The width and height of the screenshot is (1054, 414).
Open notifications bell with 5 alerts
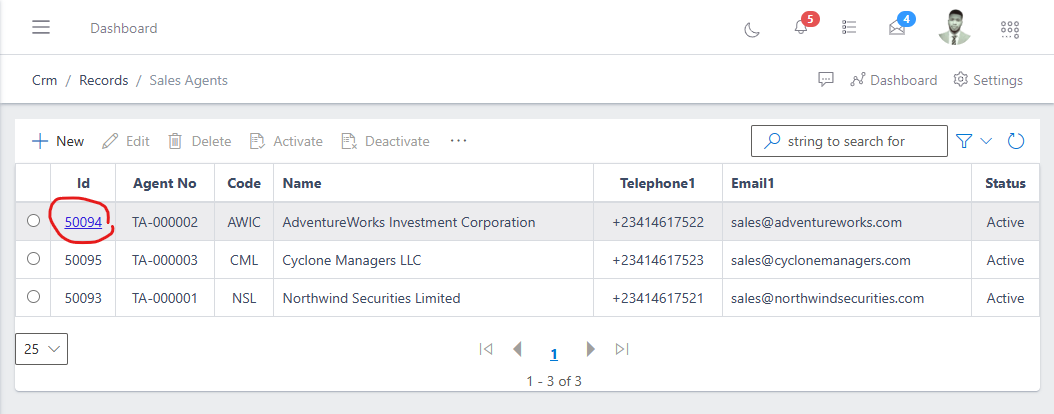(801, 28)
